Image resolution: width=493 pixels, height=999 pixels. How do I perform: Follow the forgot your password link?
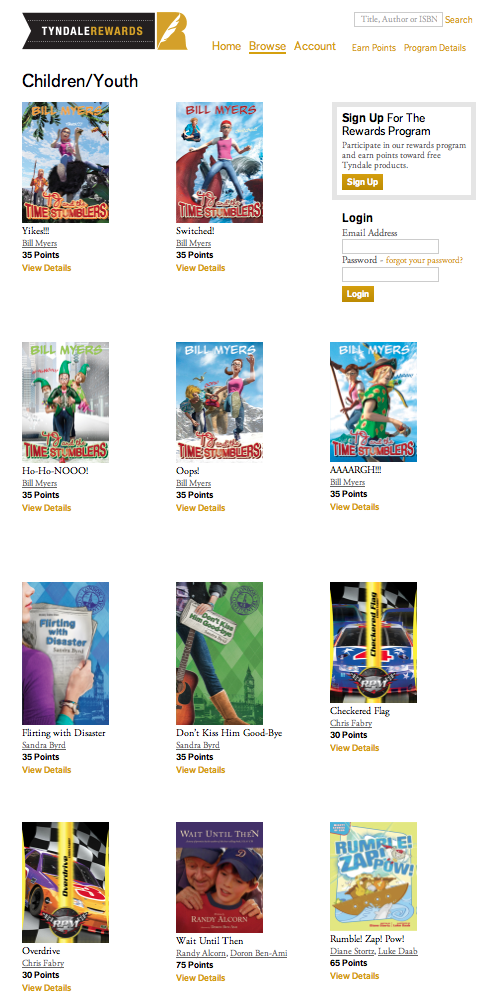(424, 260)
